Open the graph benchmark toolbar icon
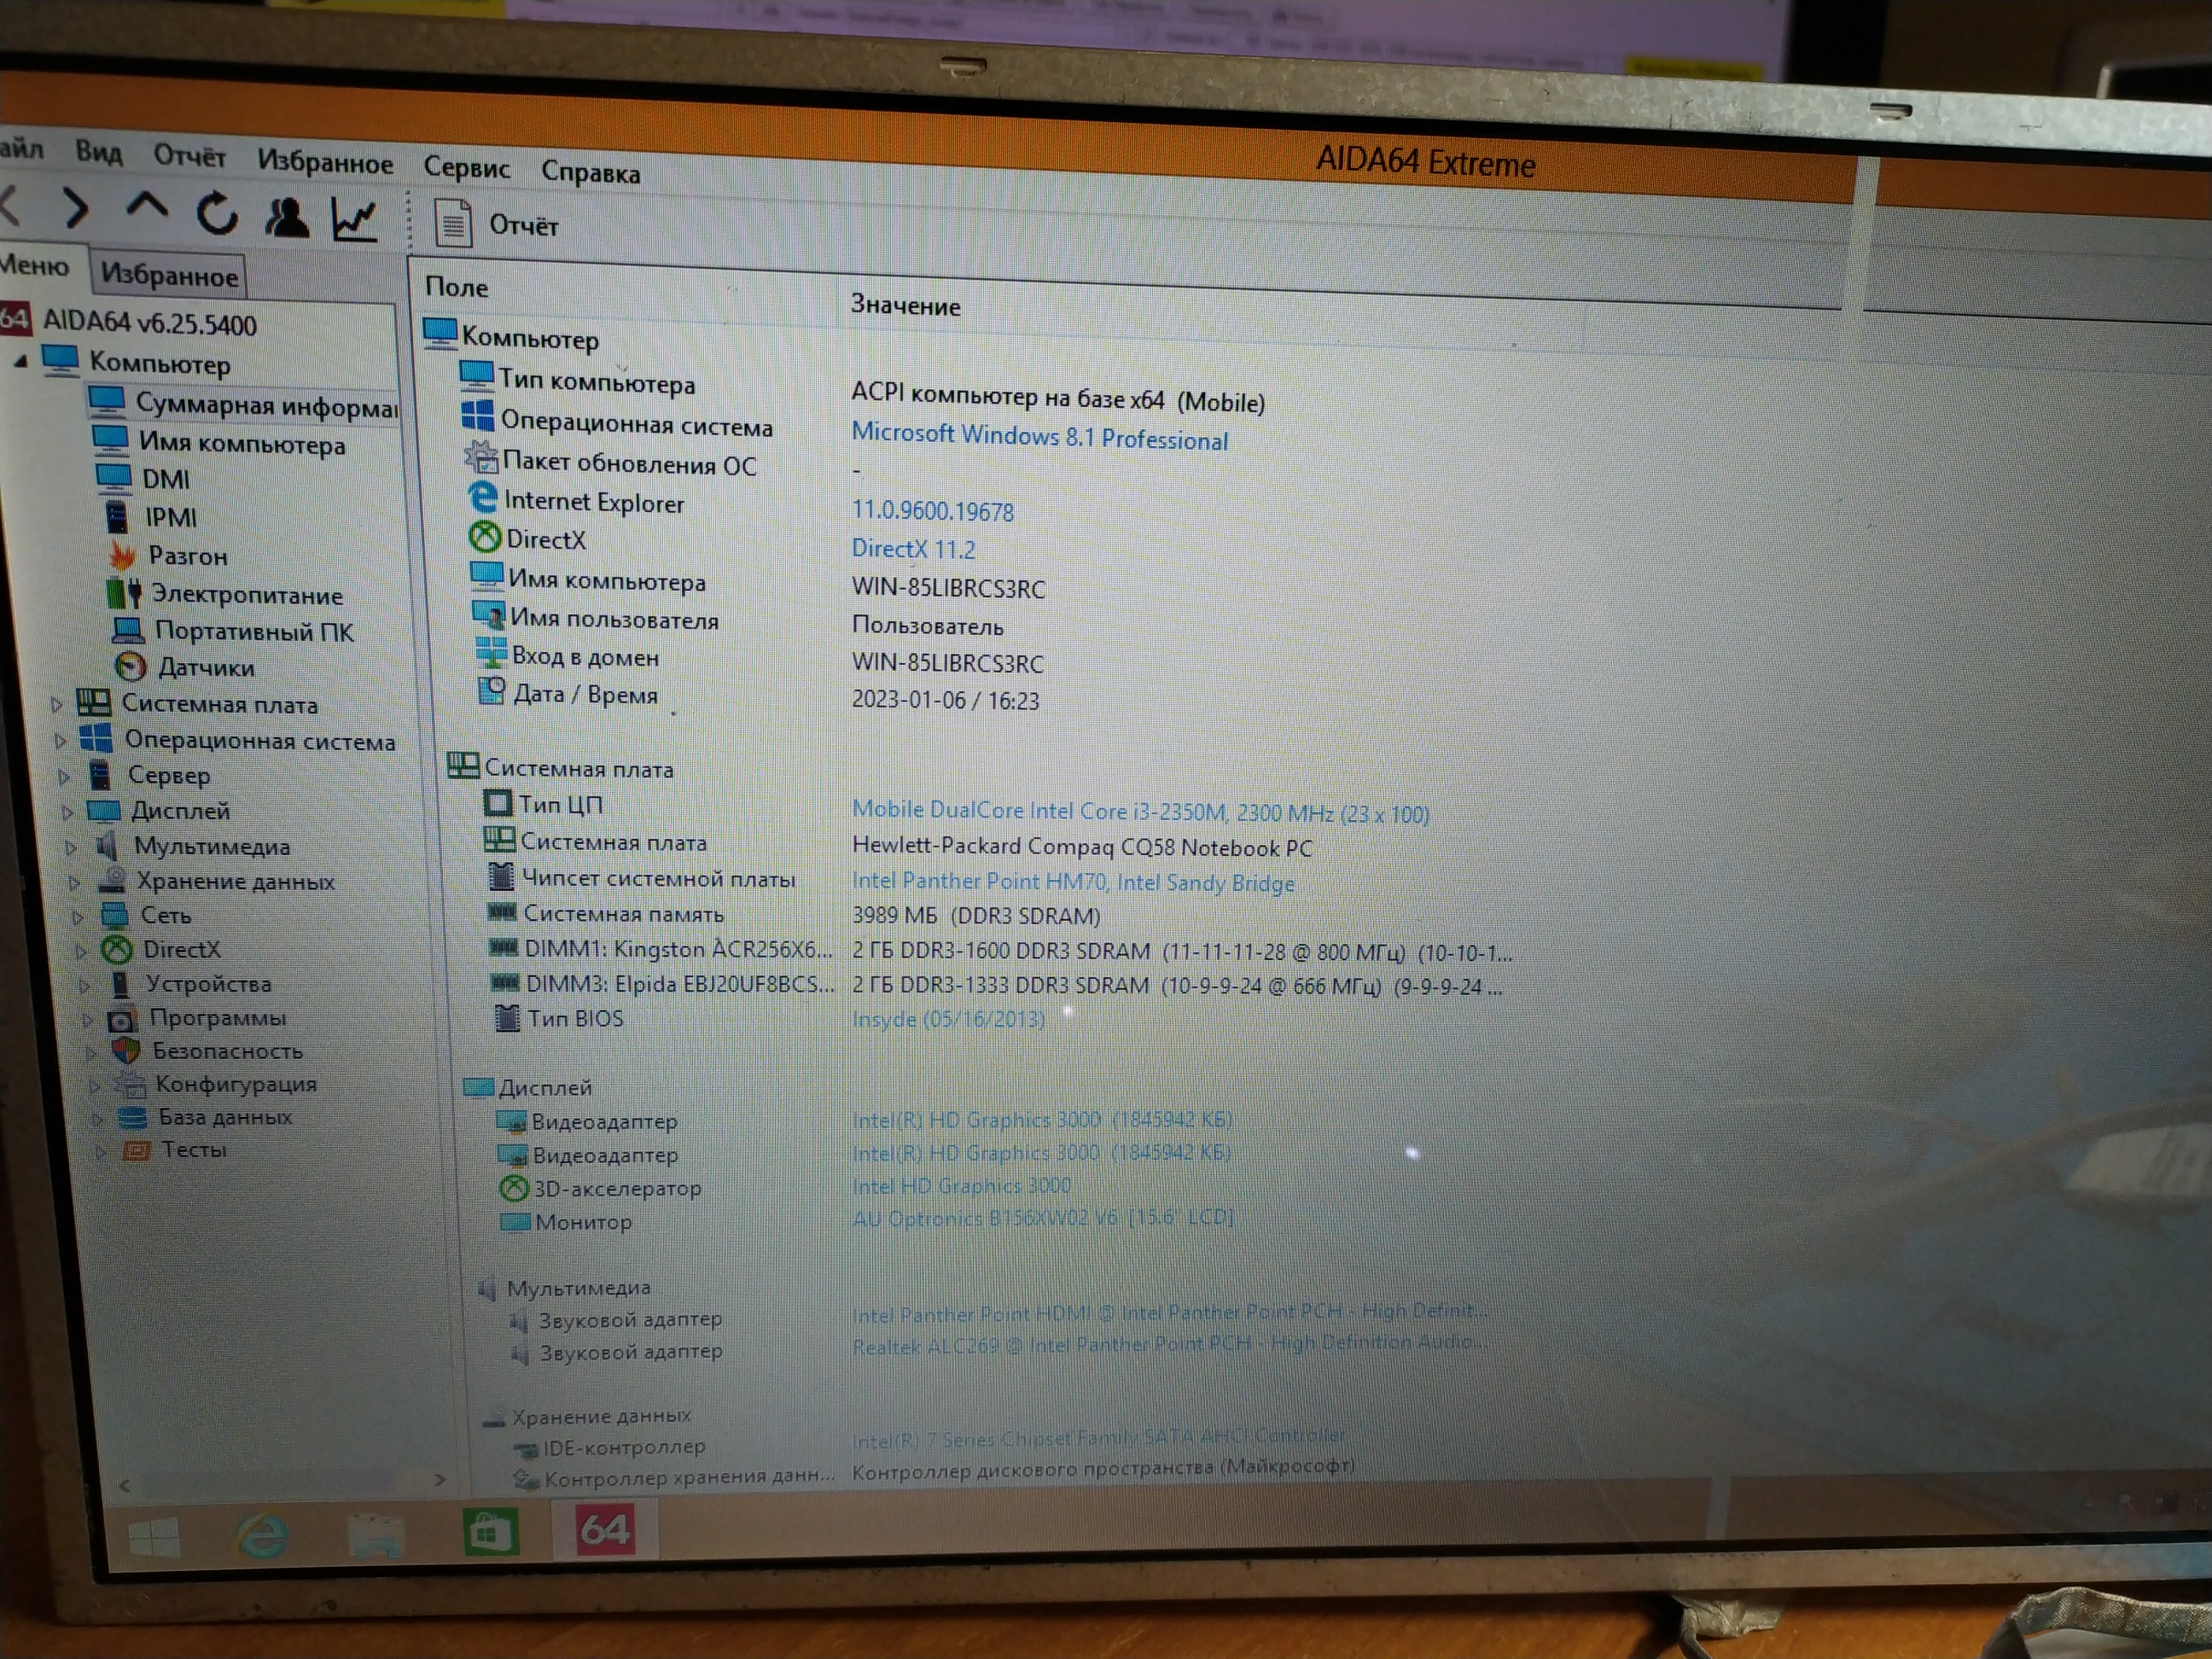 coord(355,220)
